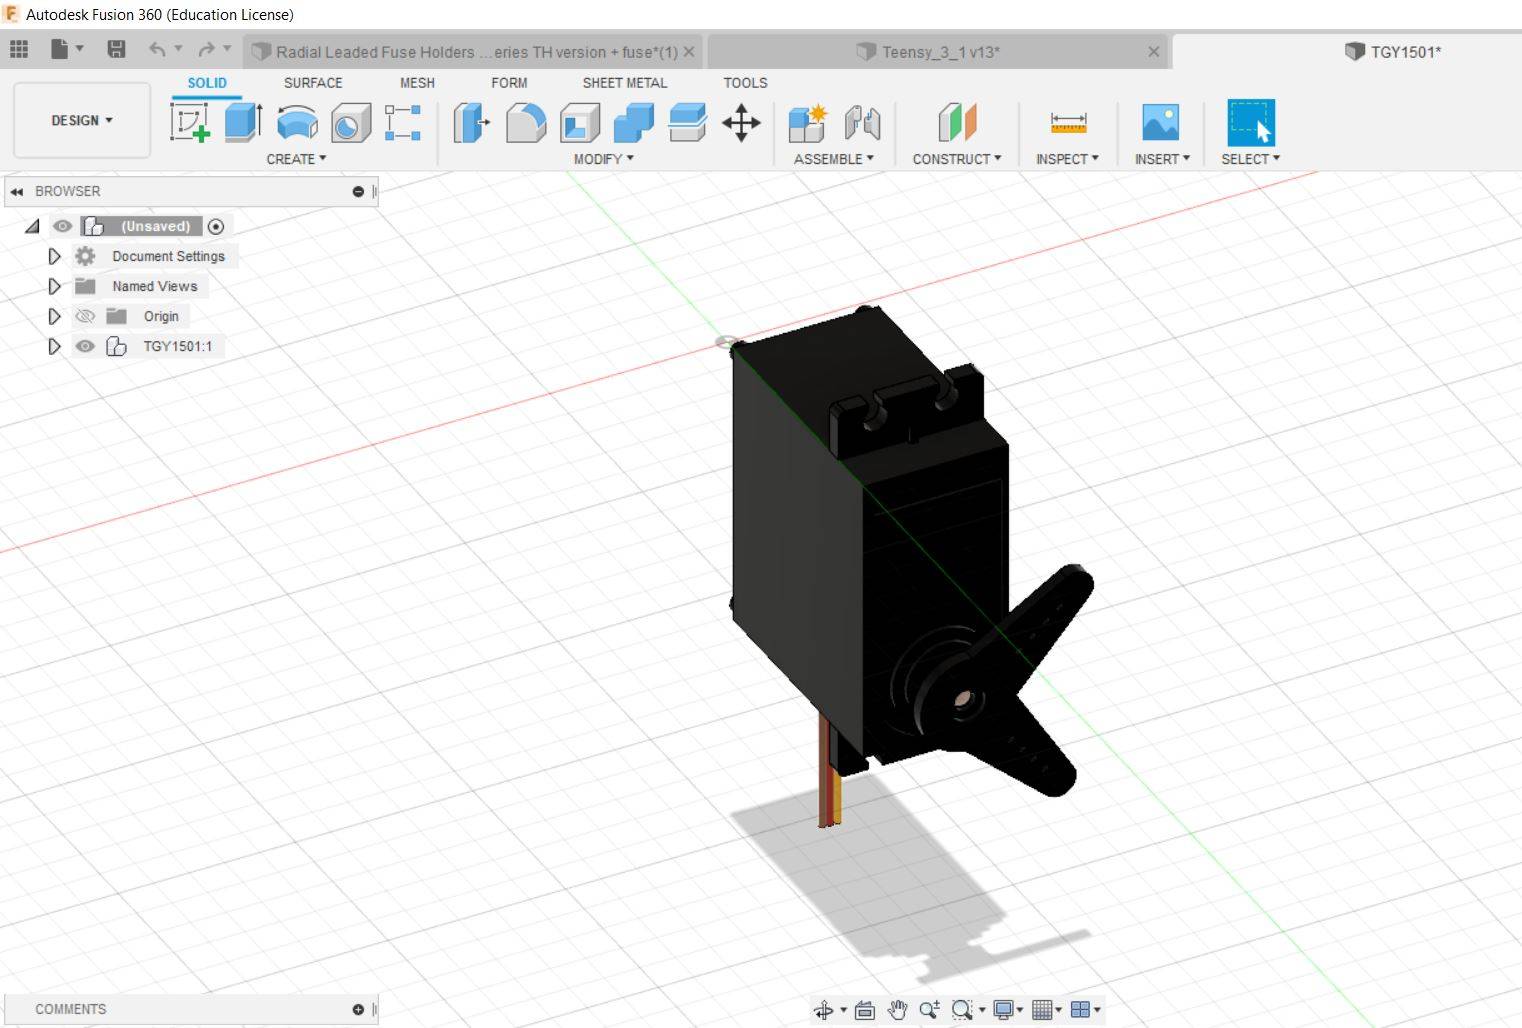Close the Radial Leaded Fuse Holders tab
Image resolution: width=1522 pixels, height=1028 pixels.
tap(689, 52)
